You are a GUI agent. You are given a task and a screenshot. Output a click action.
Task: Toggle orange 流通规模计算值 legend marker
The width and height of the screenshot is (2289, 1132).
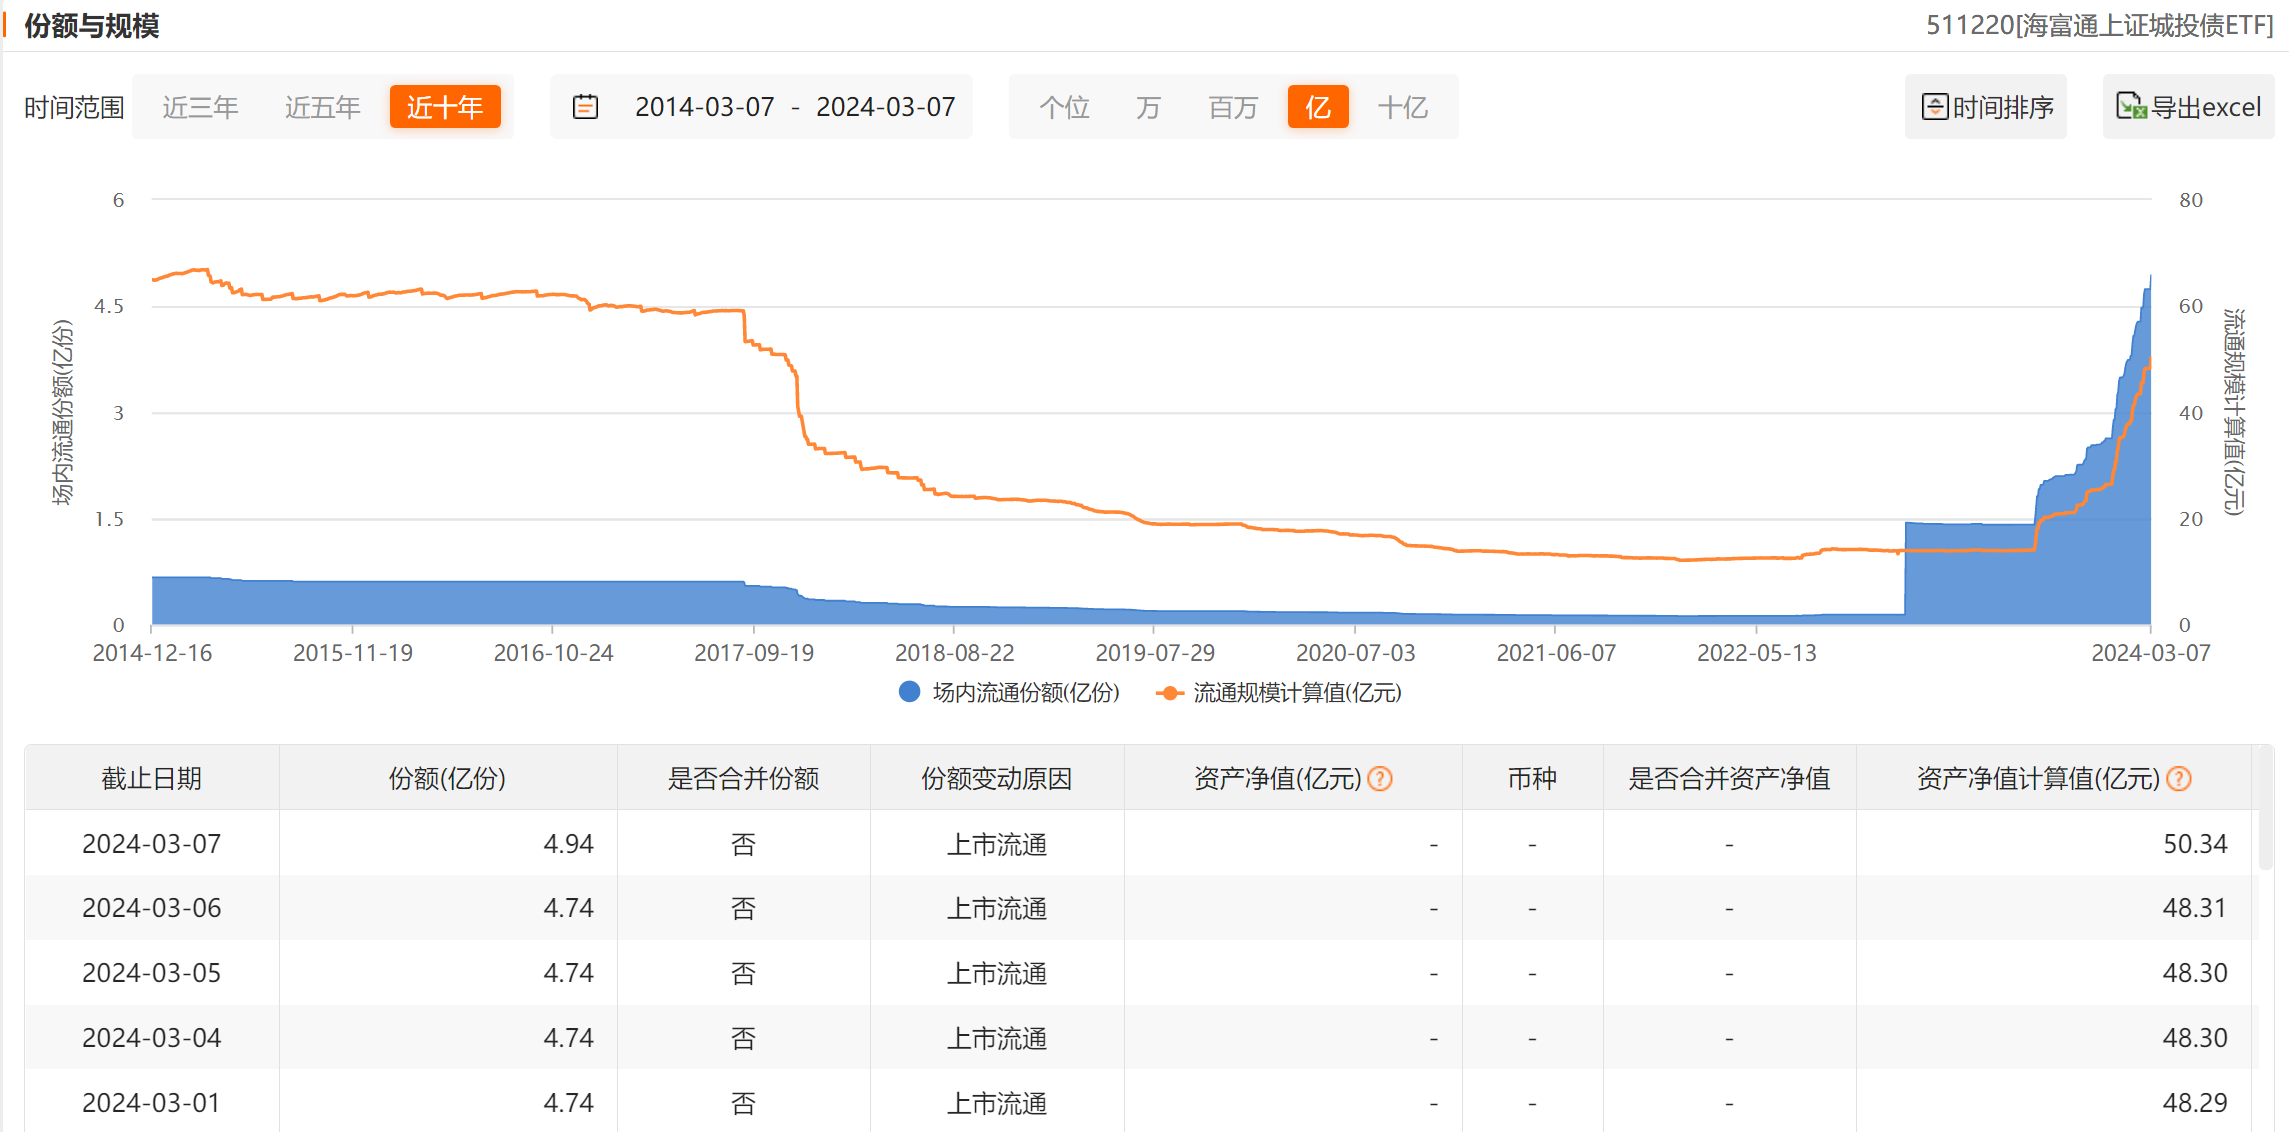[1168, 692]
